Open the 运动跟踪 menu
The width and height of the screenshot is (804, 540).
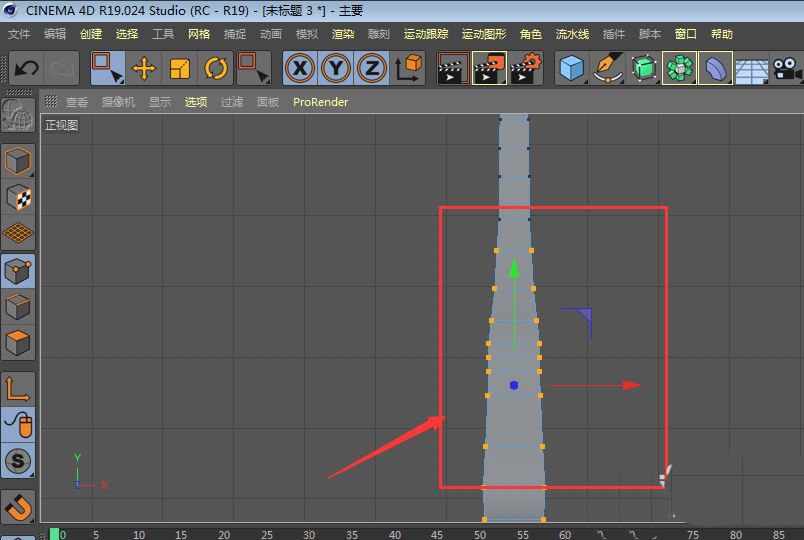426,34
